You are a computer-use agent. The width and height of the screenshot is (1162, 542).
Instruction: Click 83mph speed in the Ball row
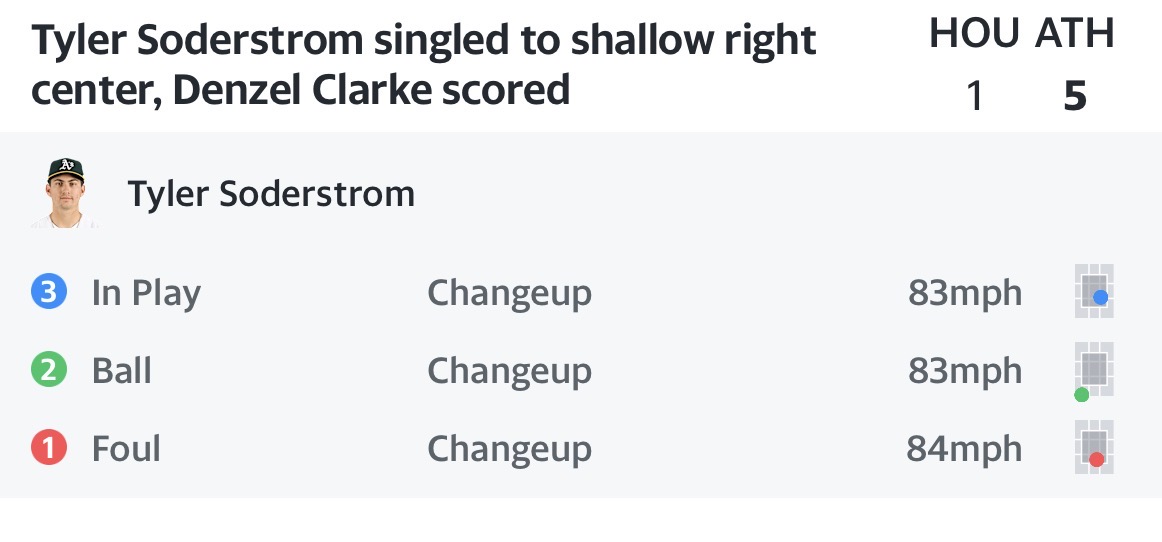[x=965, y=370]
